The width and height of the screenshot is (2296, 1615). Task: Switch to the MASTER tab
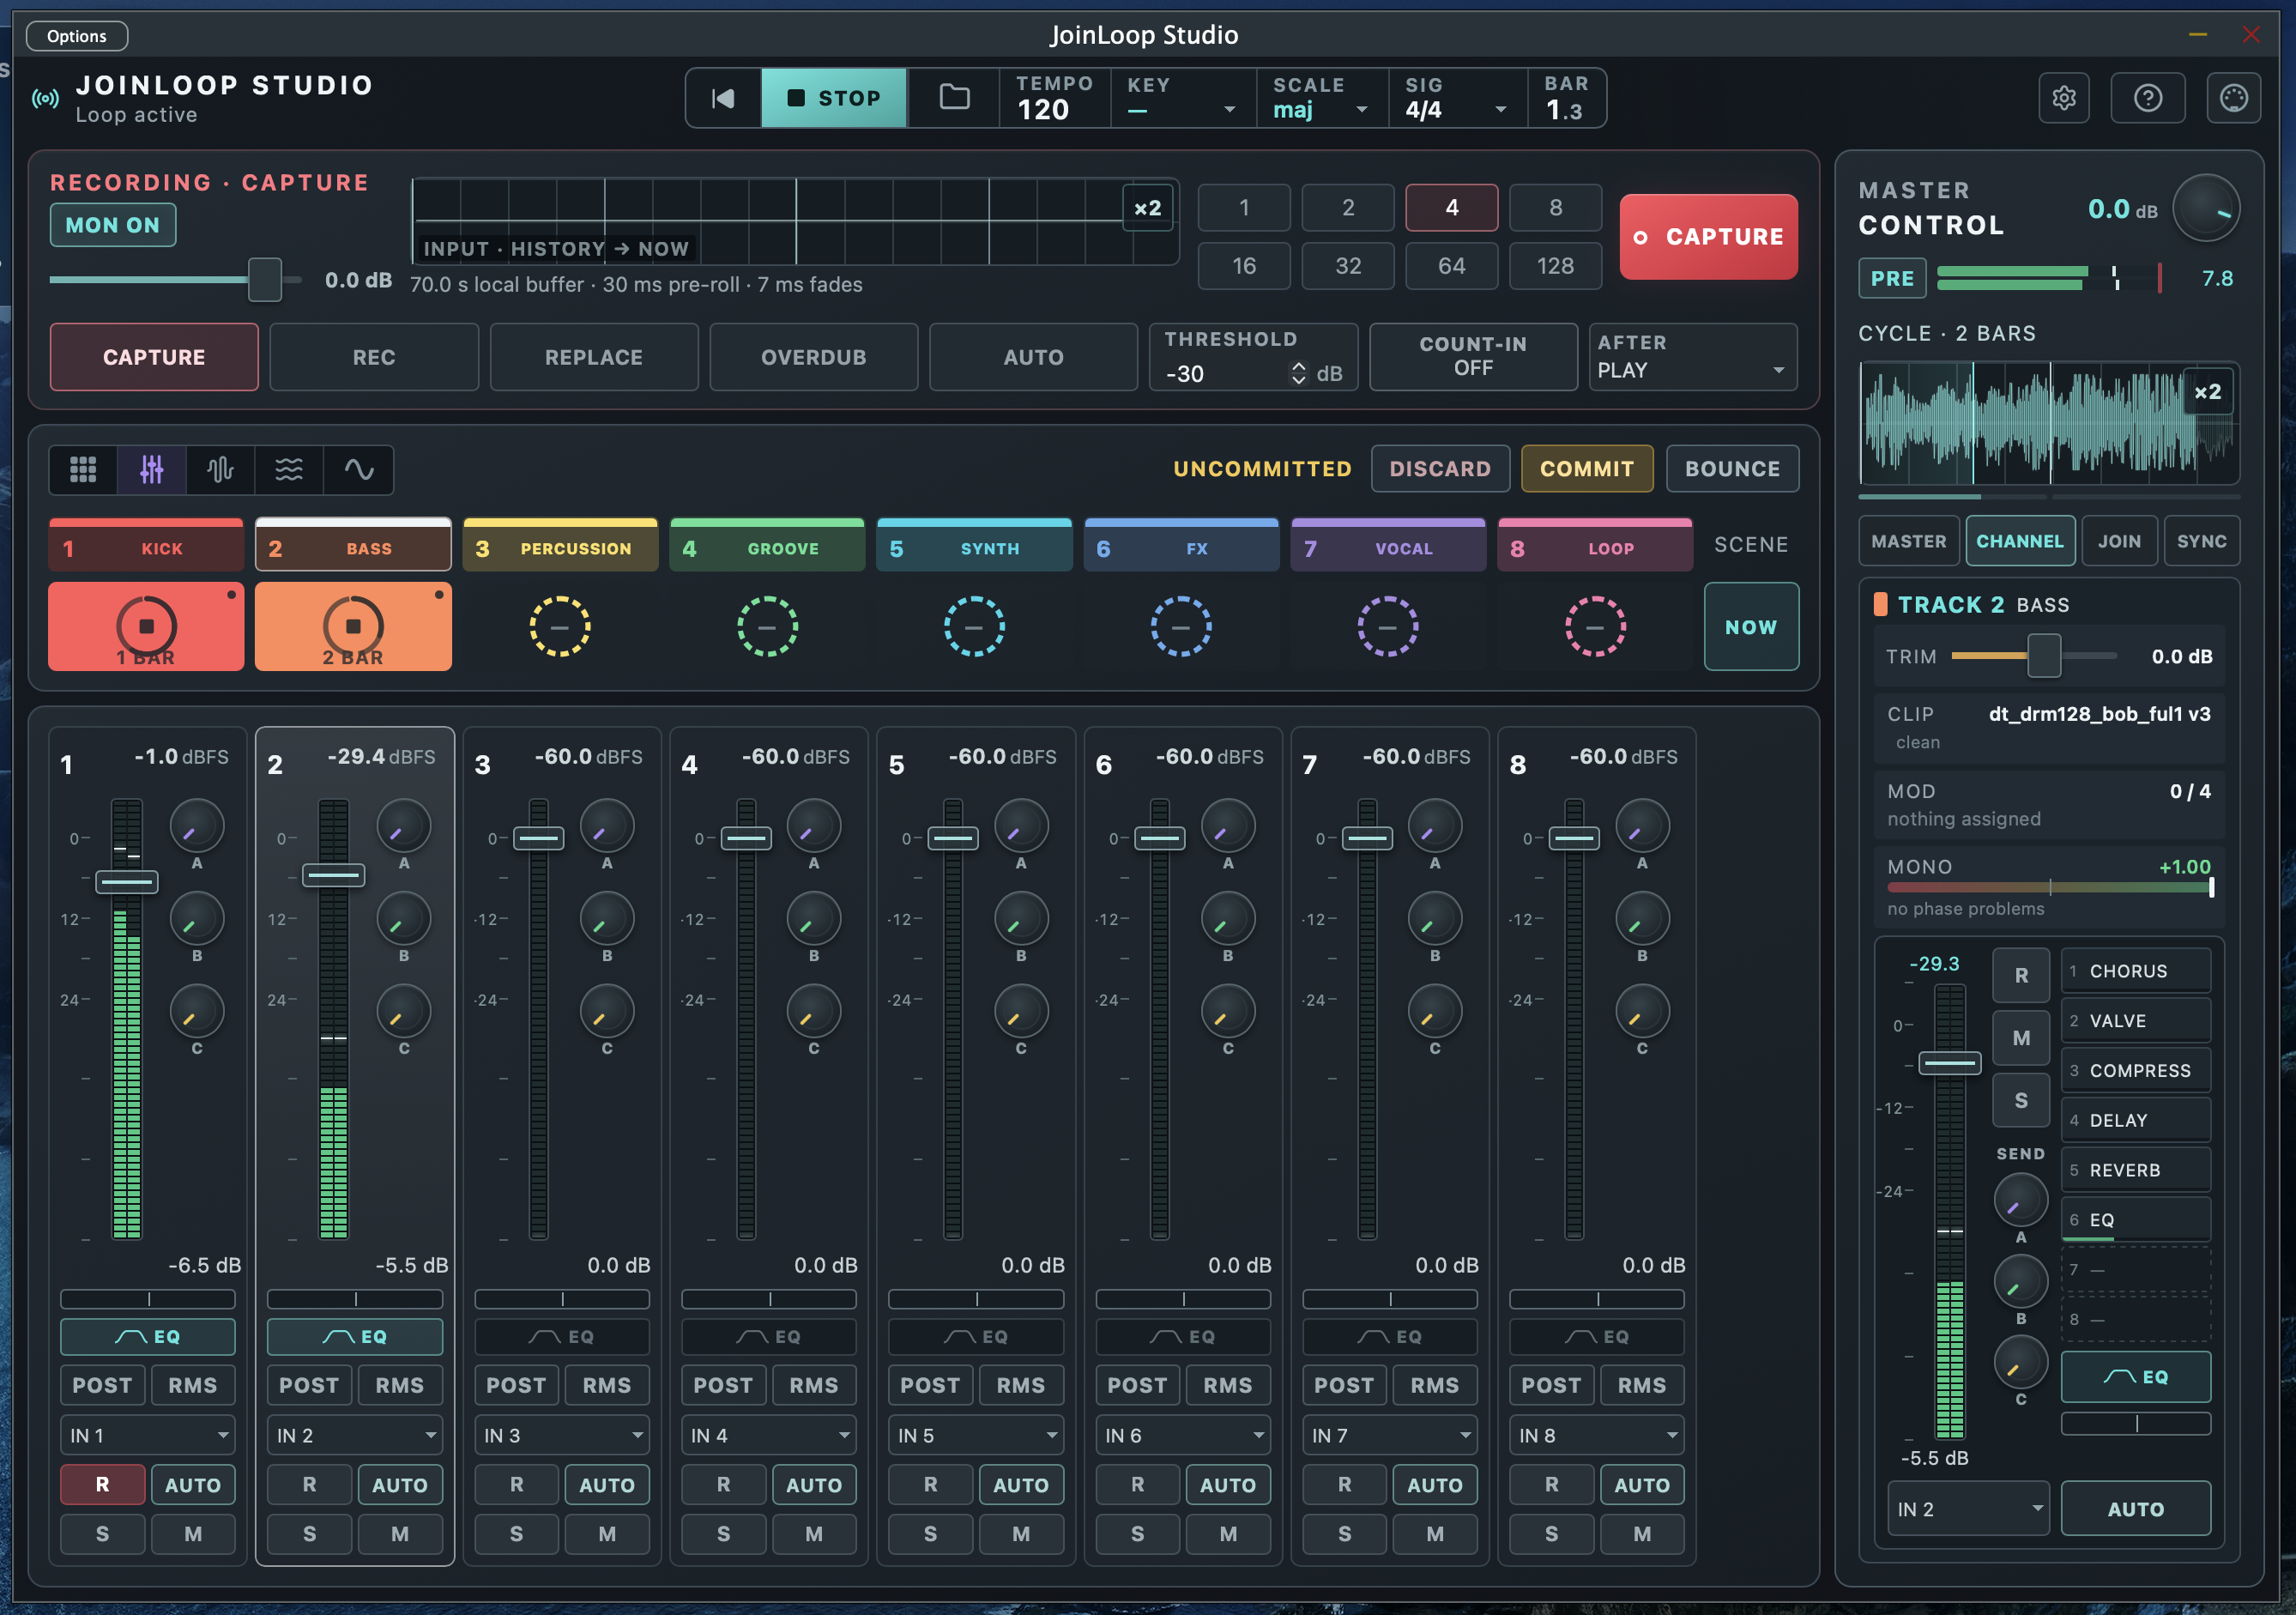[1909, 541]
